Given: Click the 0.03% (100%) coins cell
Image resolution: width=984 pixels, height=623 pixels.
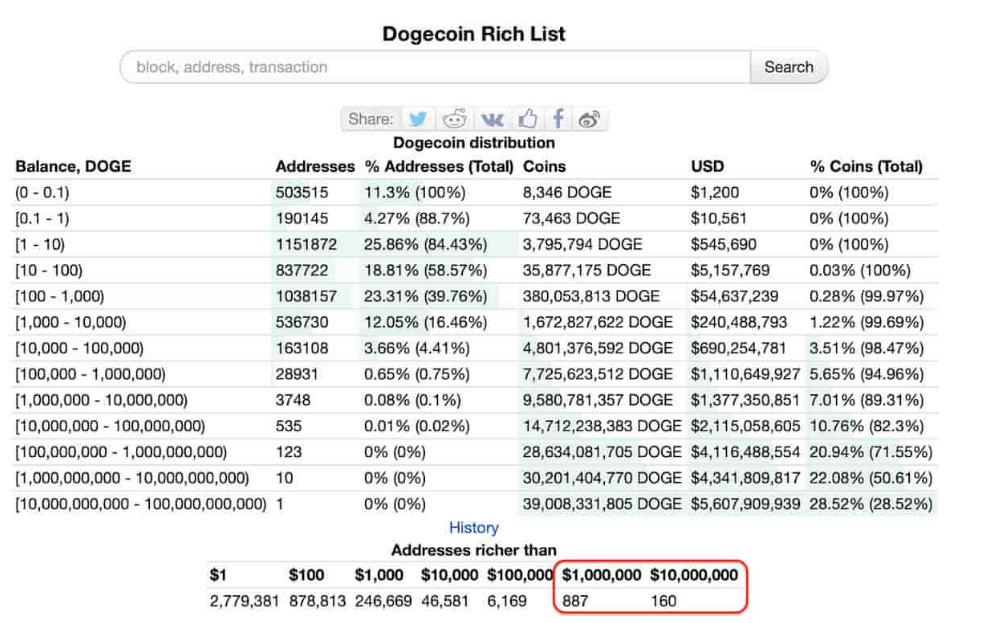Looking at the screenshot, I should tap(860, 270).
